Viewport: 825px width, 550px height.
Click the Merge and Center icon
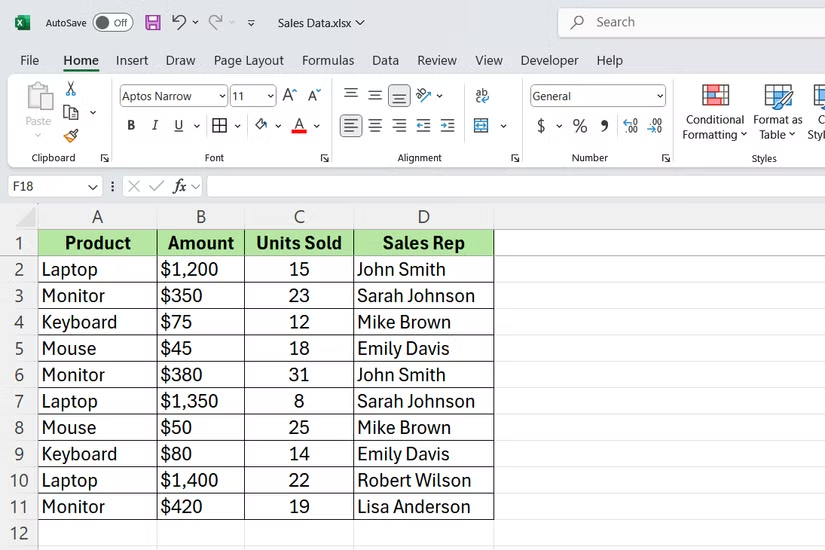tap(481, 126)
